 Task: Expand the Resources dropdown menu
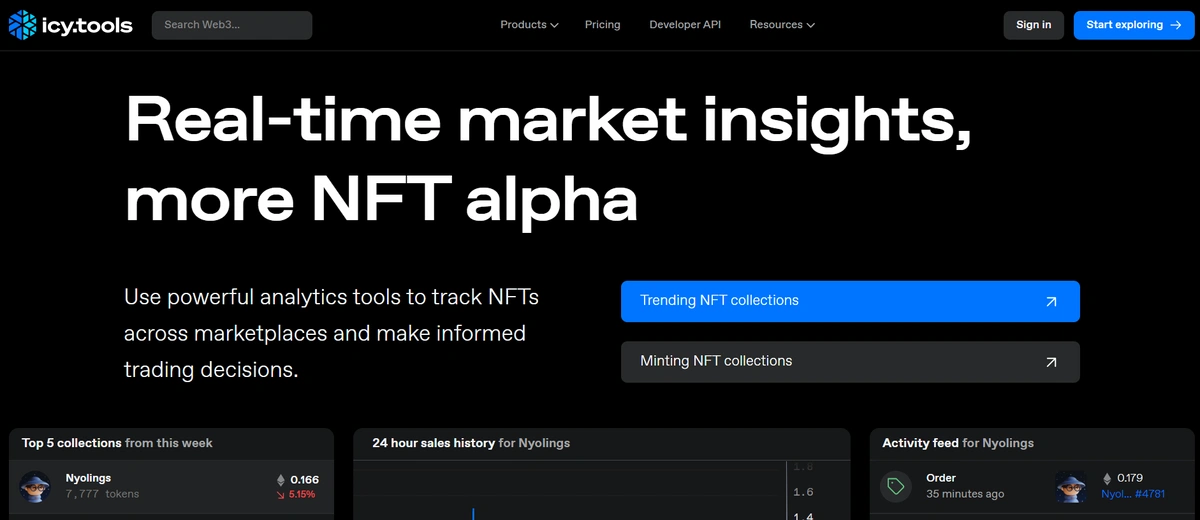(x=781, y=25)
